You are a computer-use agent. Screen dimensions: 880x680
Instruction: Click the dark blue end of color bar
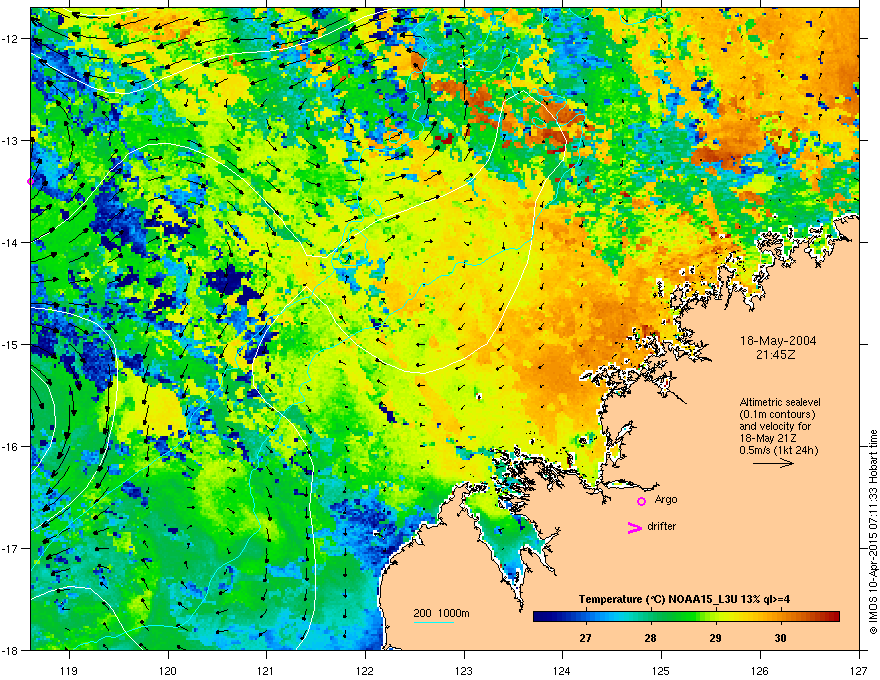click(538, 617)
